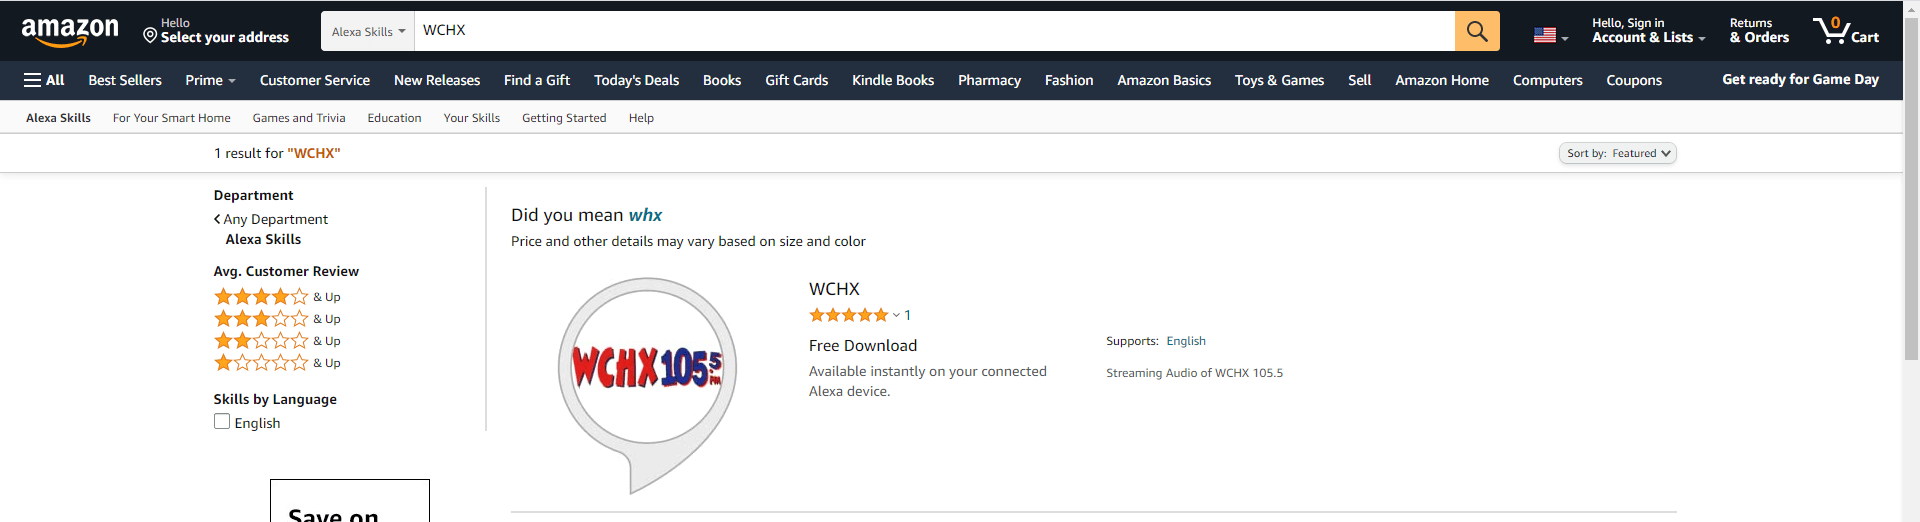This screenshot has height=522, width=1920.
Task: Click the search text field containing WCHX
Action: 935,31
